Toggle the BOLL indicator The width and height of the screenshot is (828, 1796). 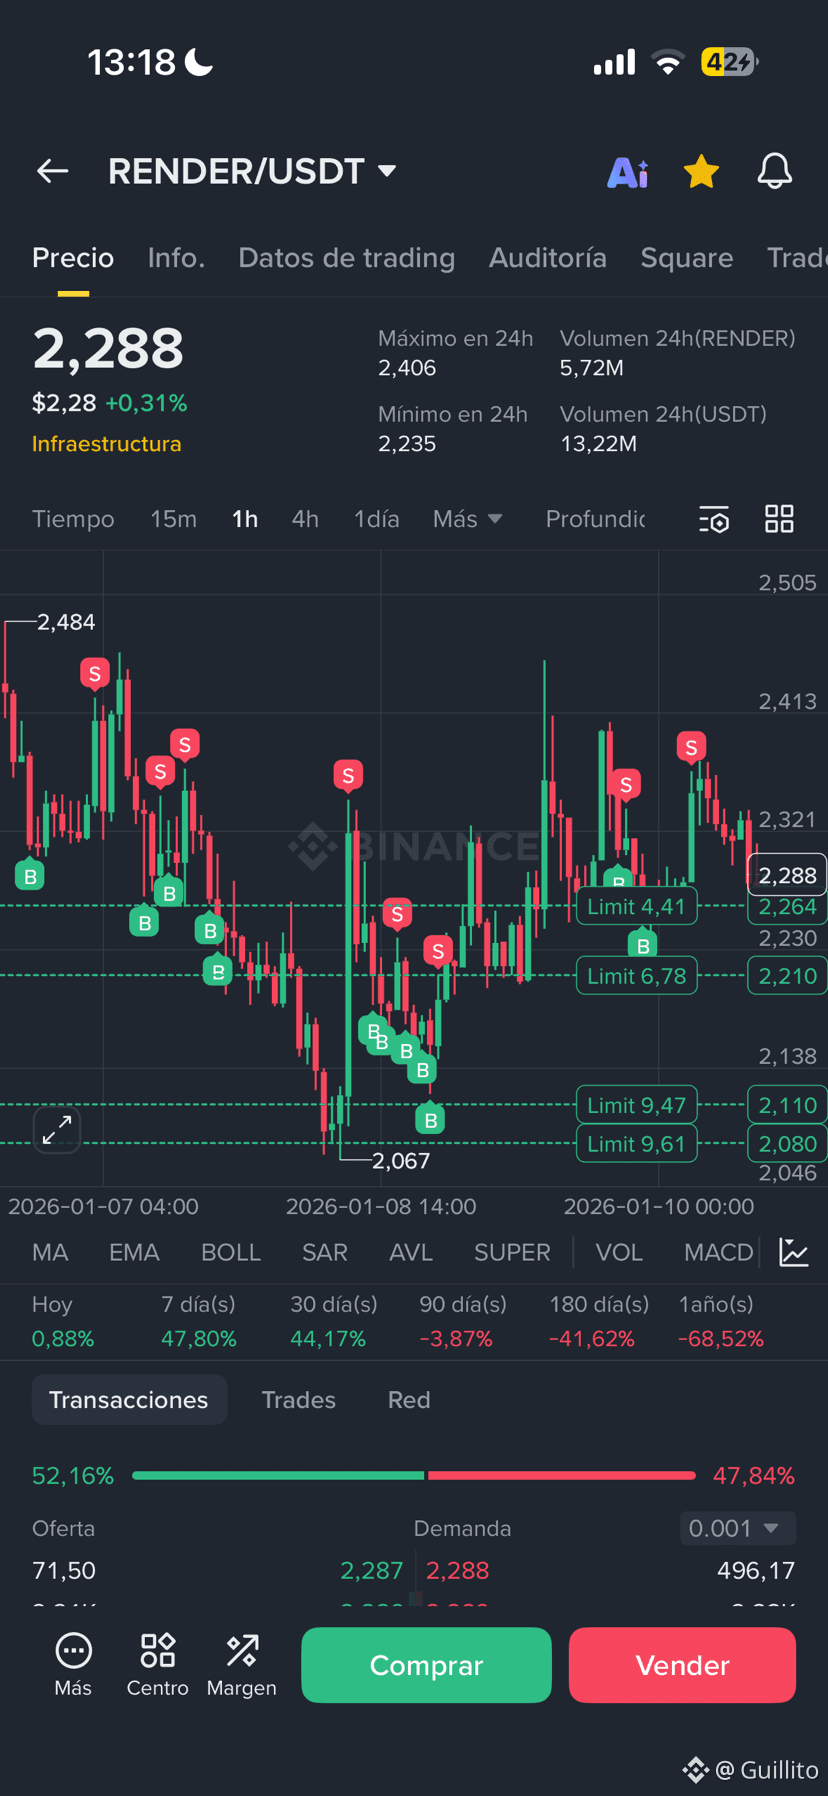(230, 1252)
